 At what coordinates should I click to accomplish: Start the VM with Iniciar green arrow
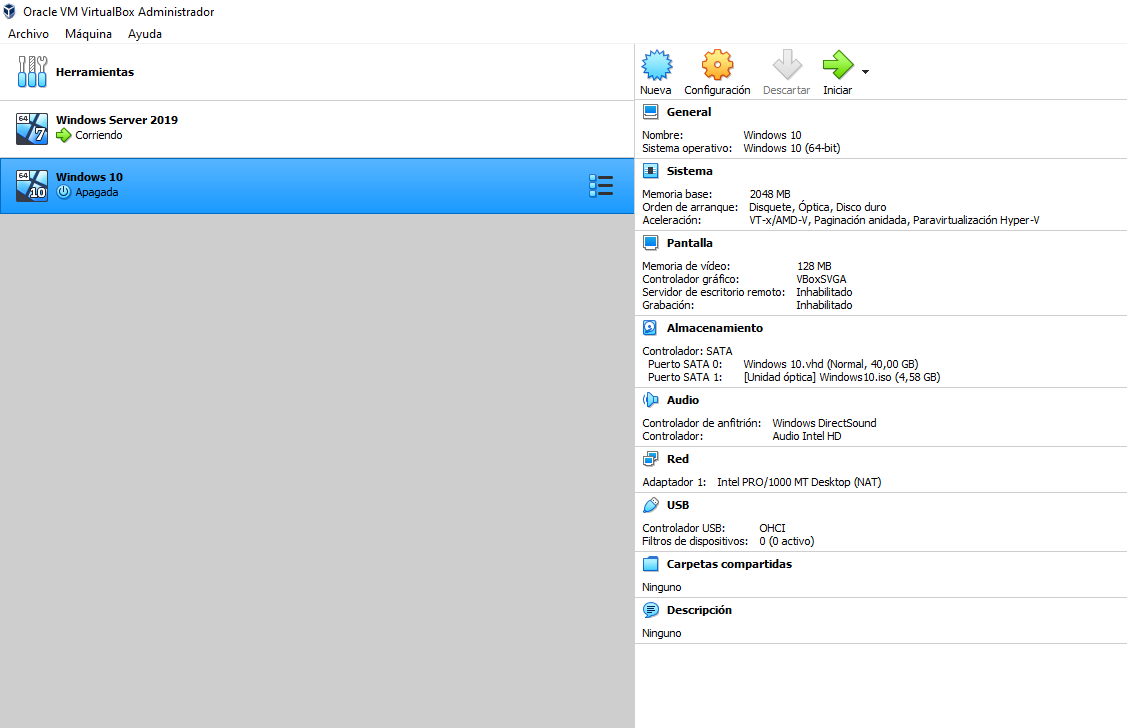[x=837, y=65]
